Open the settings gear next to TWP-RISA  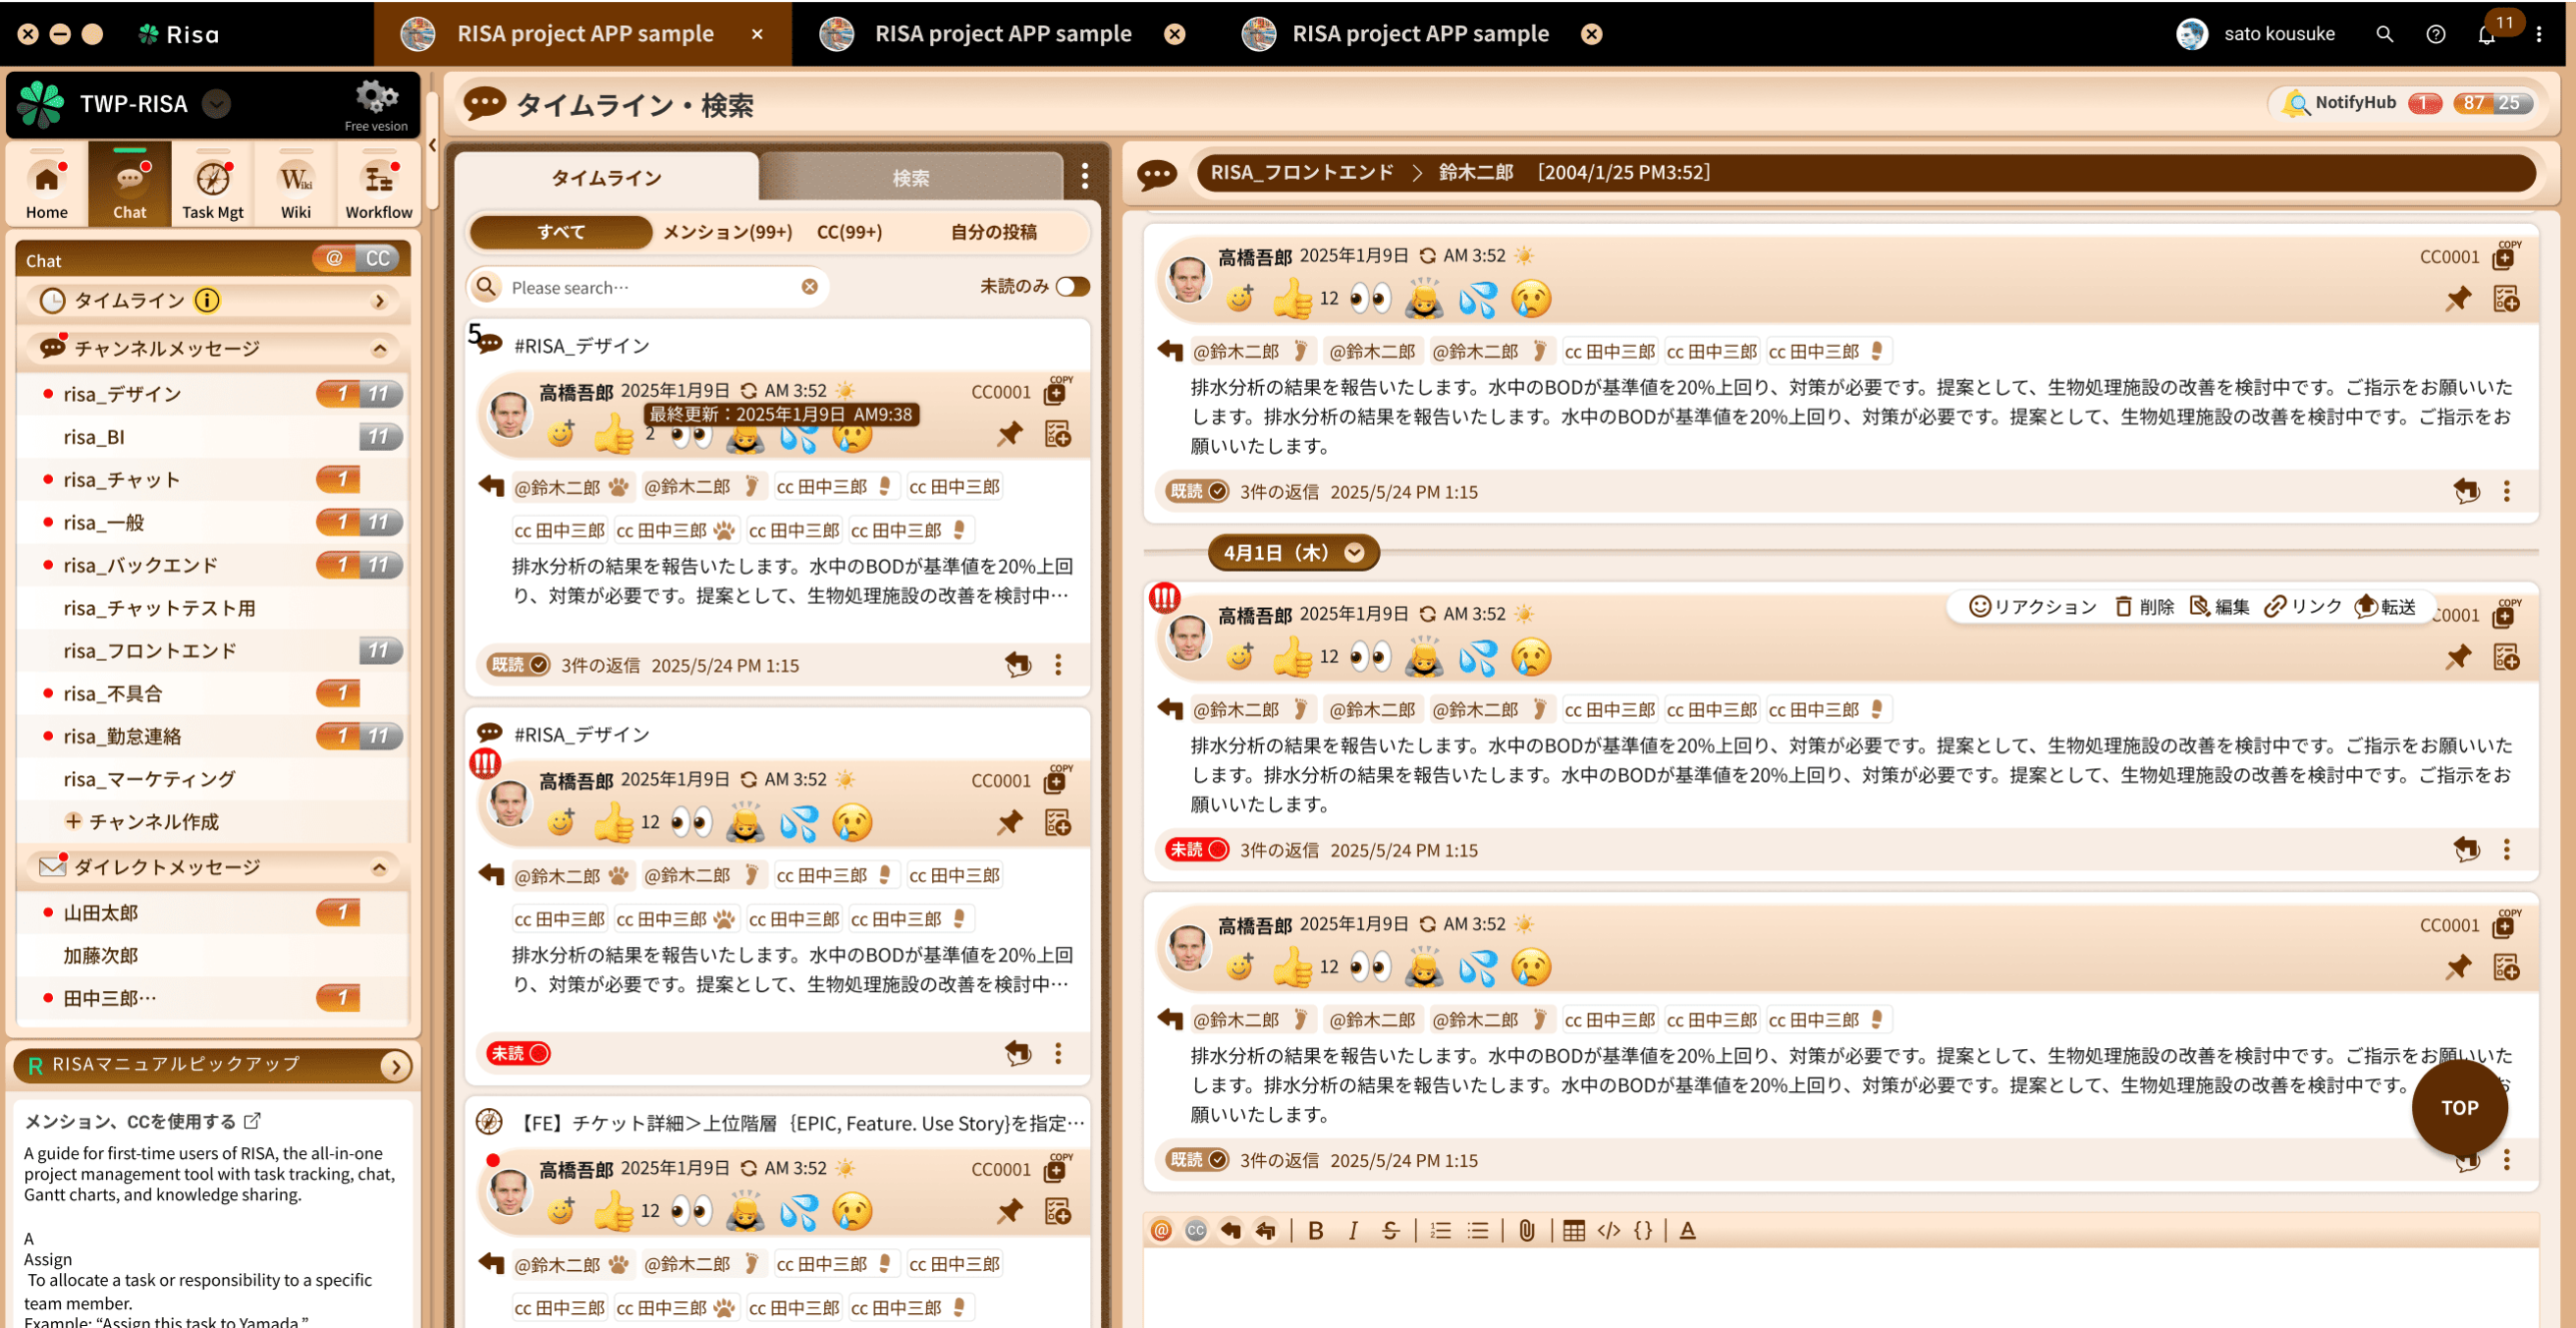376,97
